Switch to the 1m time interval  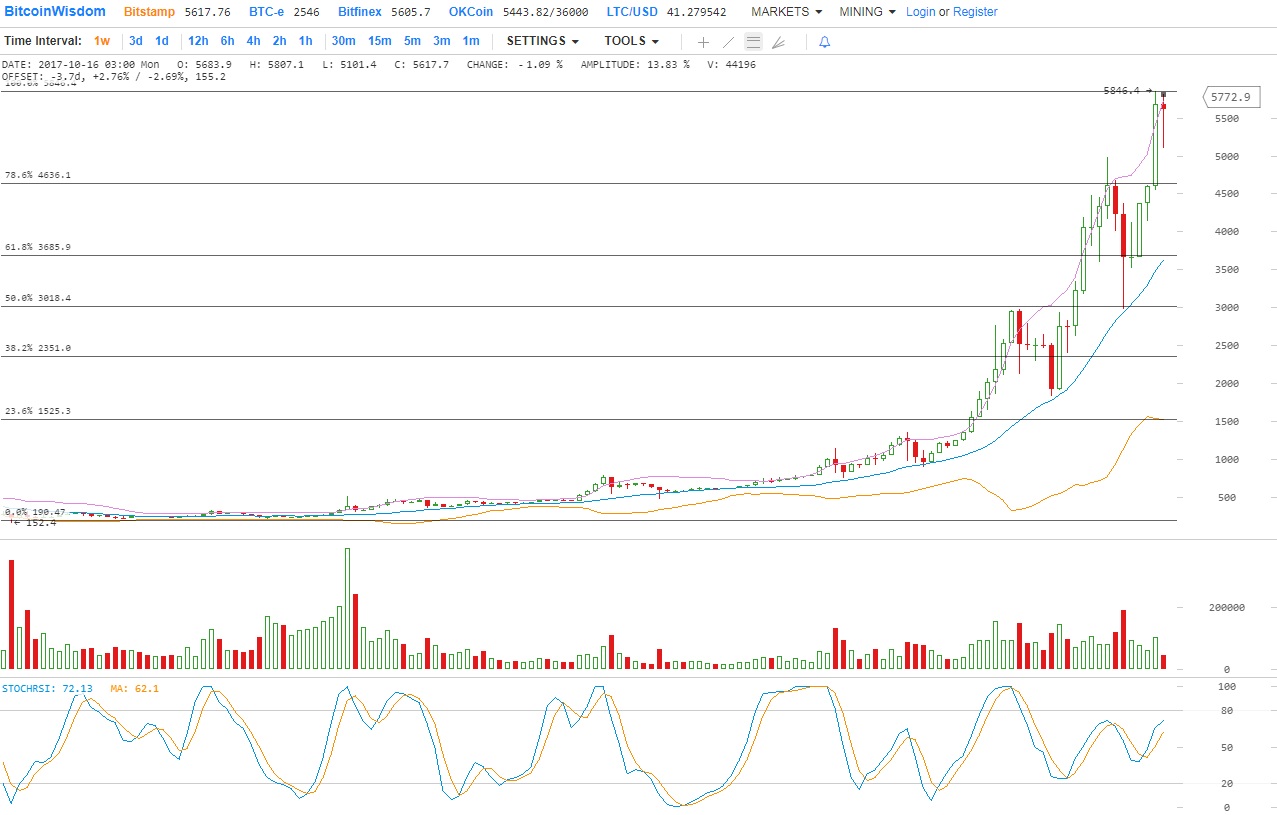(x=471, y=41)
